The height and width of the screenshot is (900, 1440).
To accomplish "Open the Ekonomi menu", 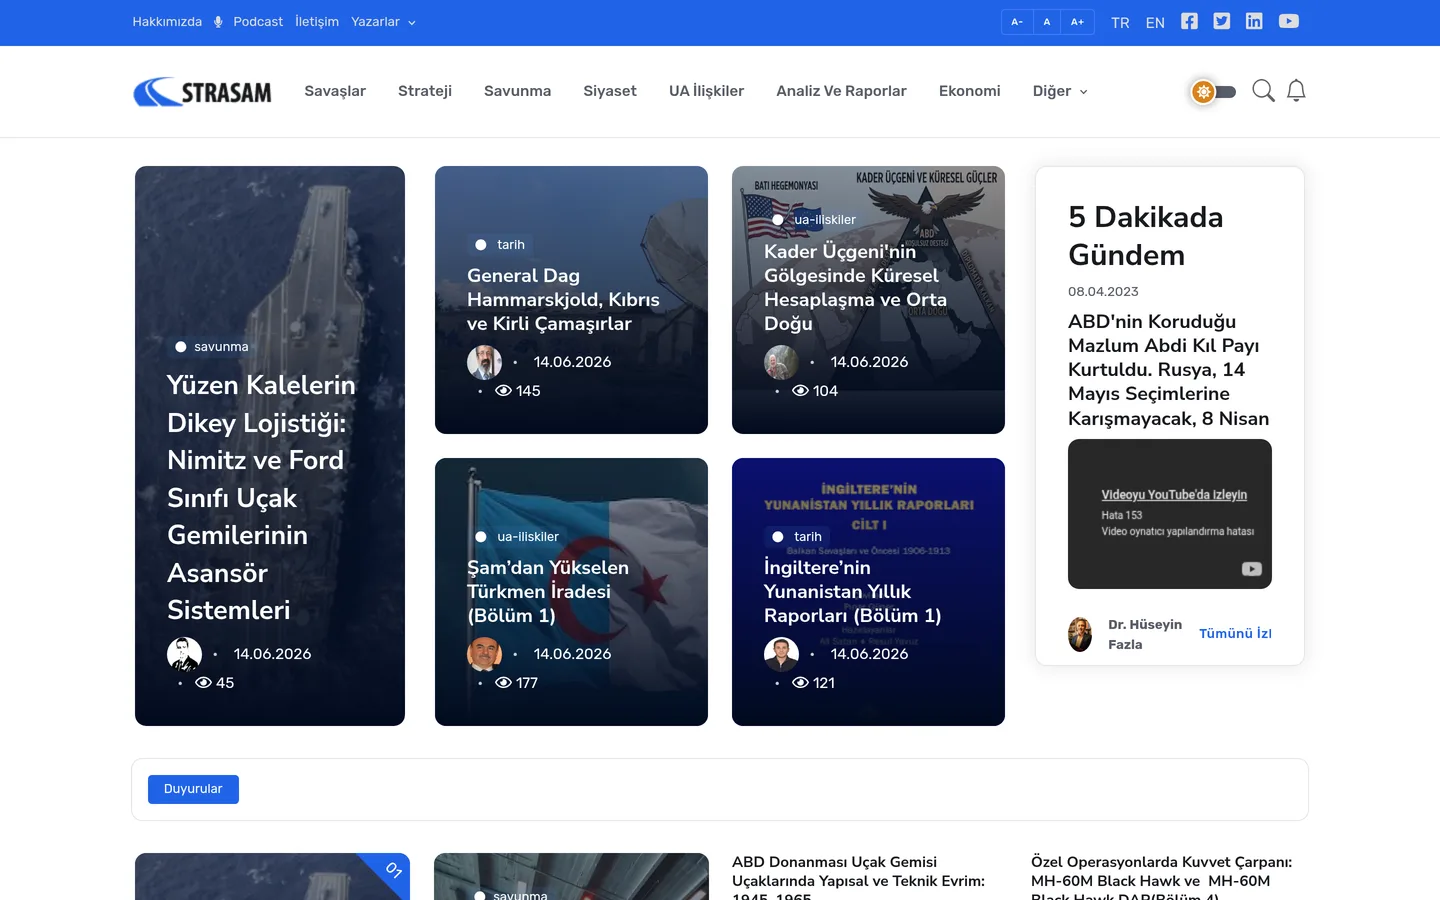I will click(x=969, y=91).
